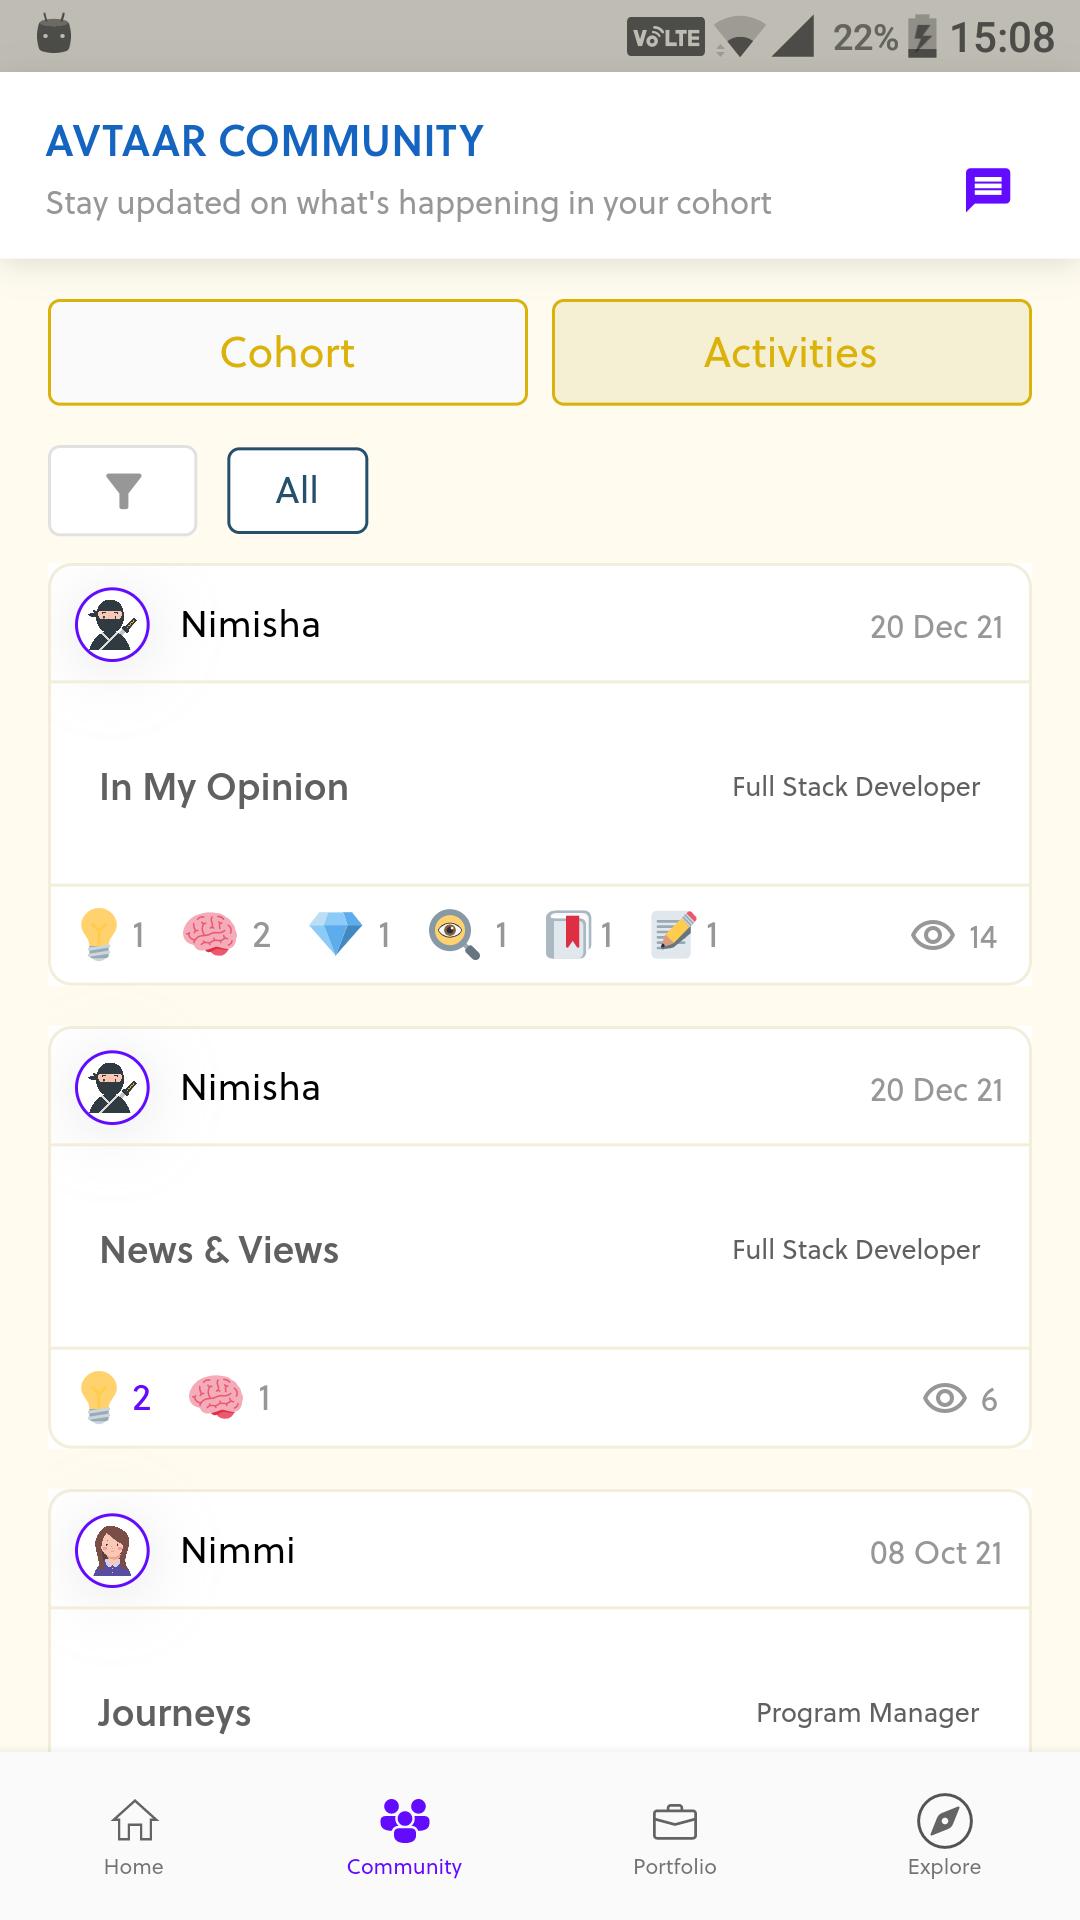Viewport: 1080px width, 1920px height.
Task: Select the All filter chip
Action: click(x=297, y=490)
